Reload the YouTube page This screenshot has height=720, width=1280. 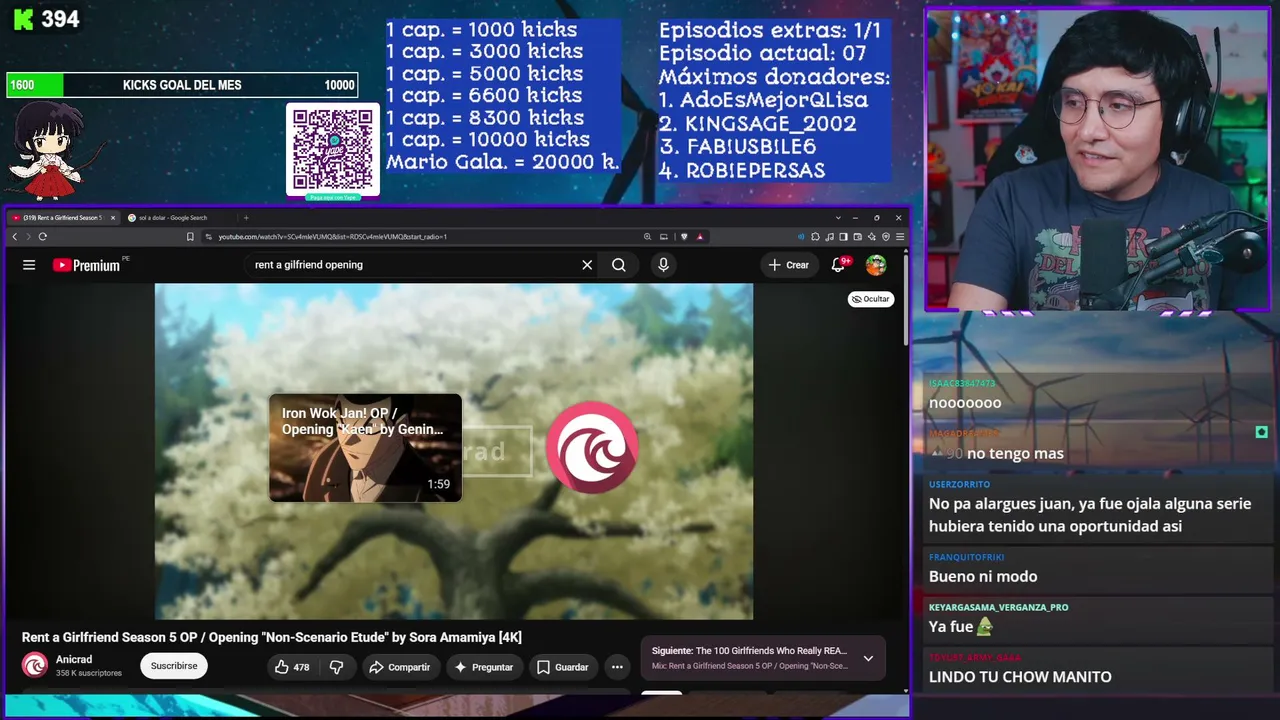(42, 237)
